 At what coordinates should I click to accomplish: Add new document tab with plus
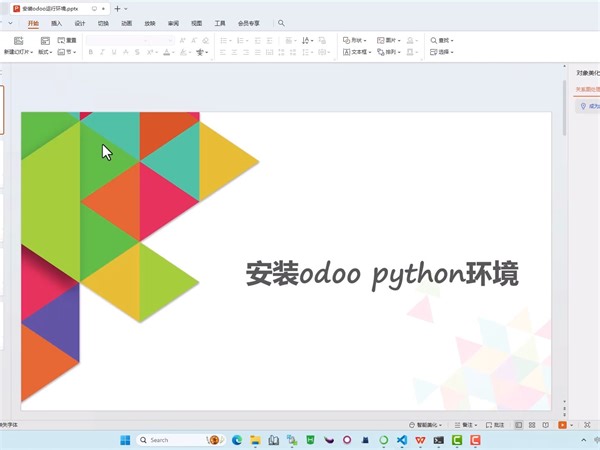click(117, 8)
